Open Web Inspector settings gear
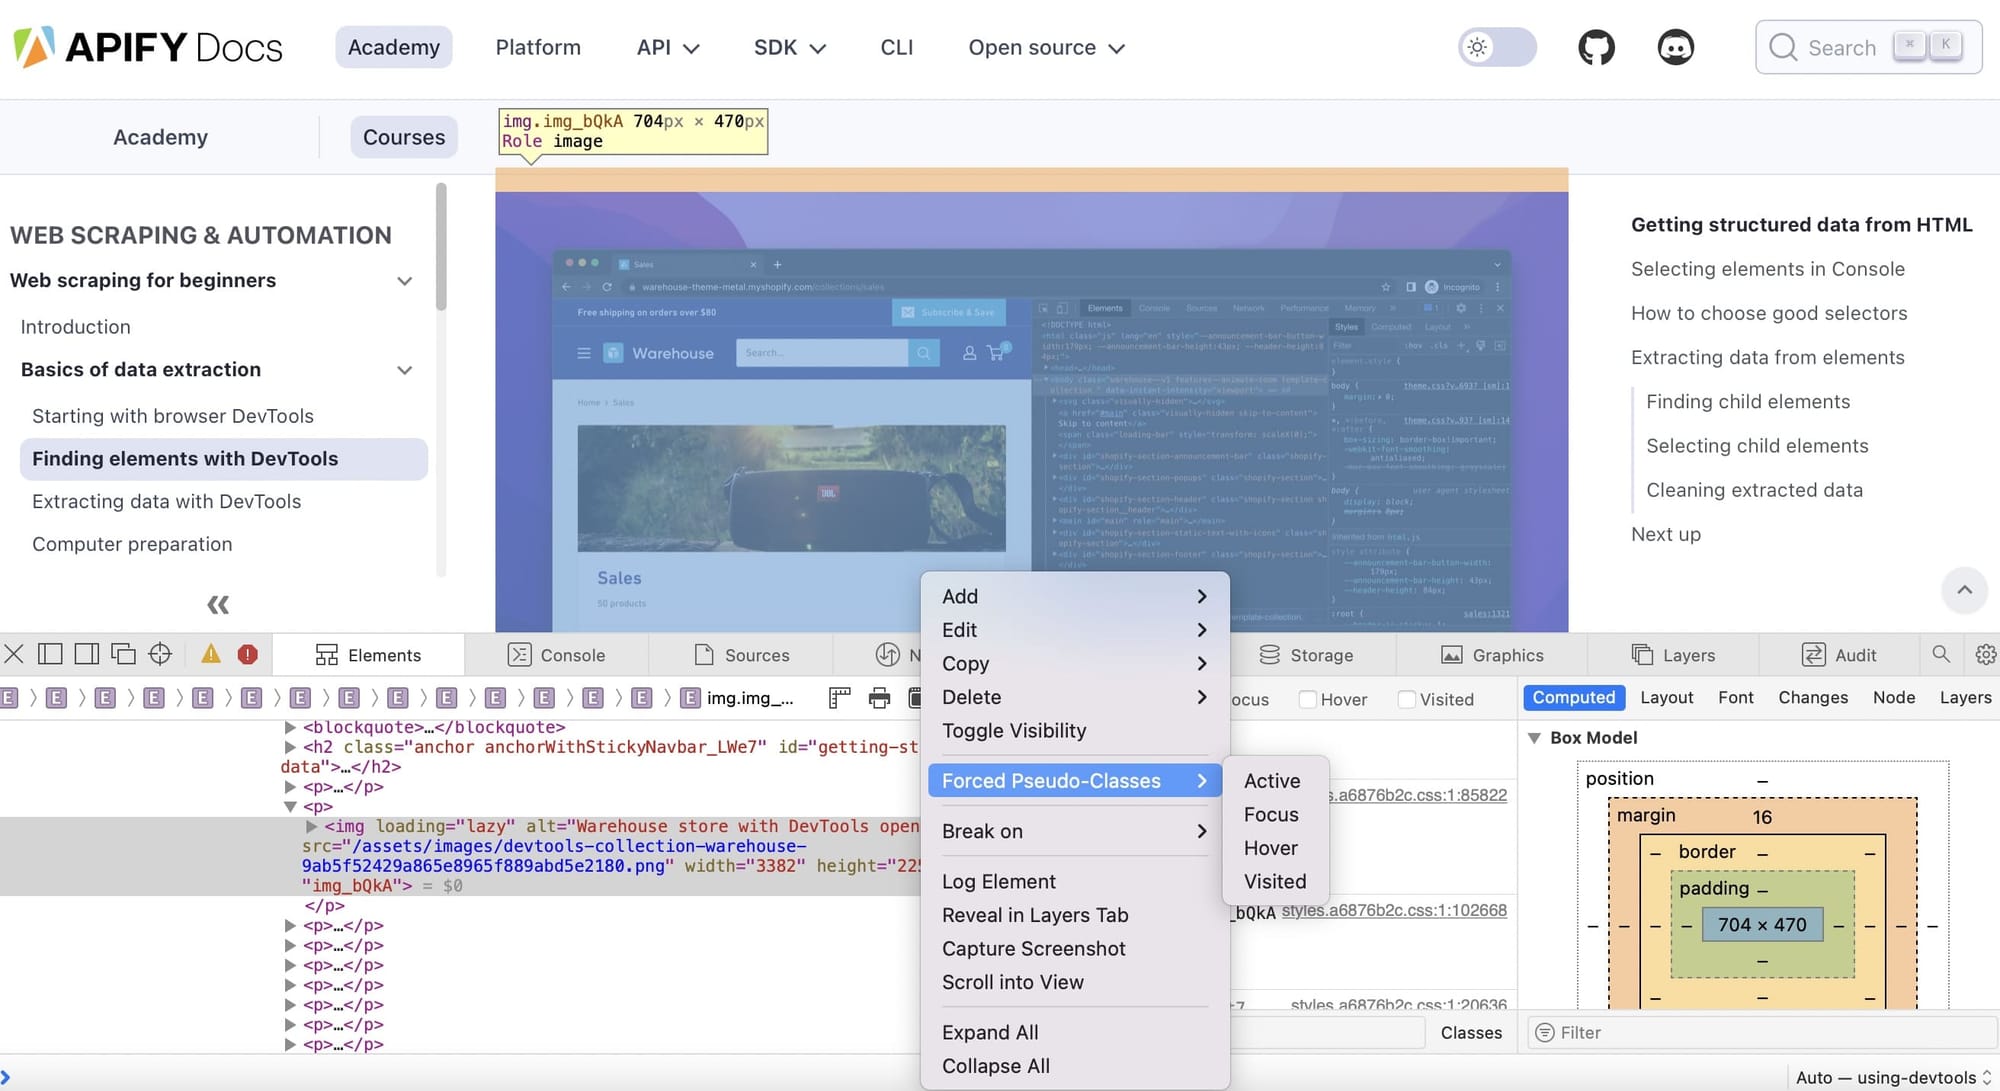 [1984, 654]
